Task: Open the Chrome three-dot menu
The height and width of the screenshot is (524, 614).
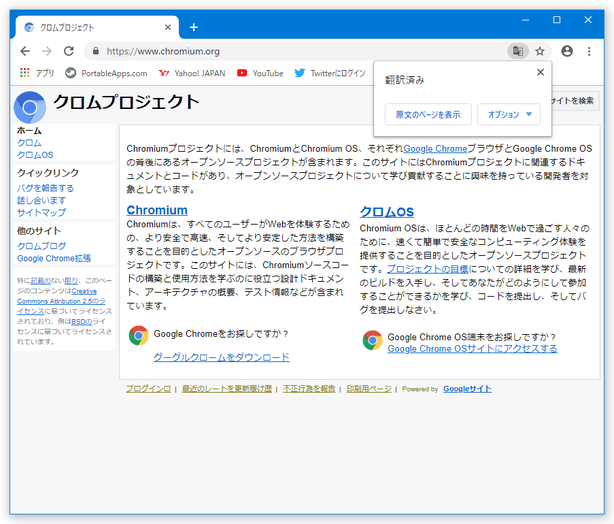Action: click(x=589, y=51)
